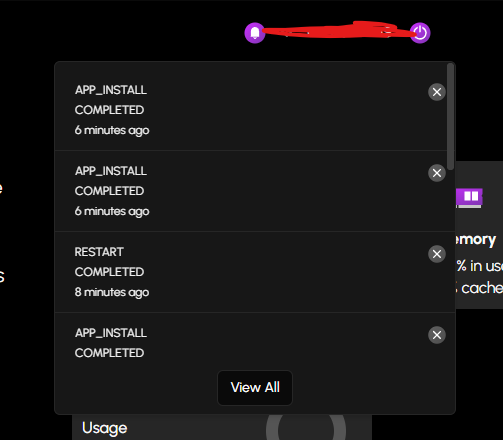Image resolution: width=503 pixels, height=440 pixels.
Task: Select the bottom APP_INSTALL notification title
Action: click(111, 333)
